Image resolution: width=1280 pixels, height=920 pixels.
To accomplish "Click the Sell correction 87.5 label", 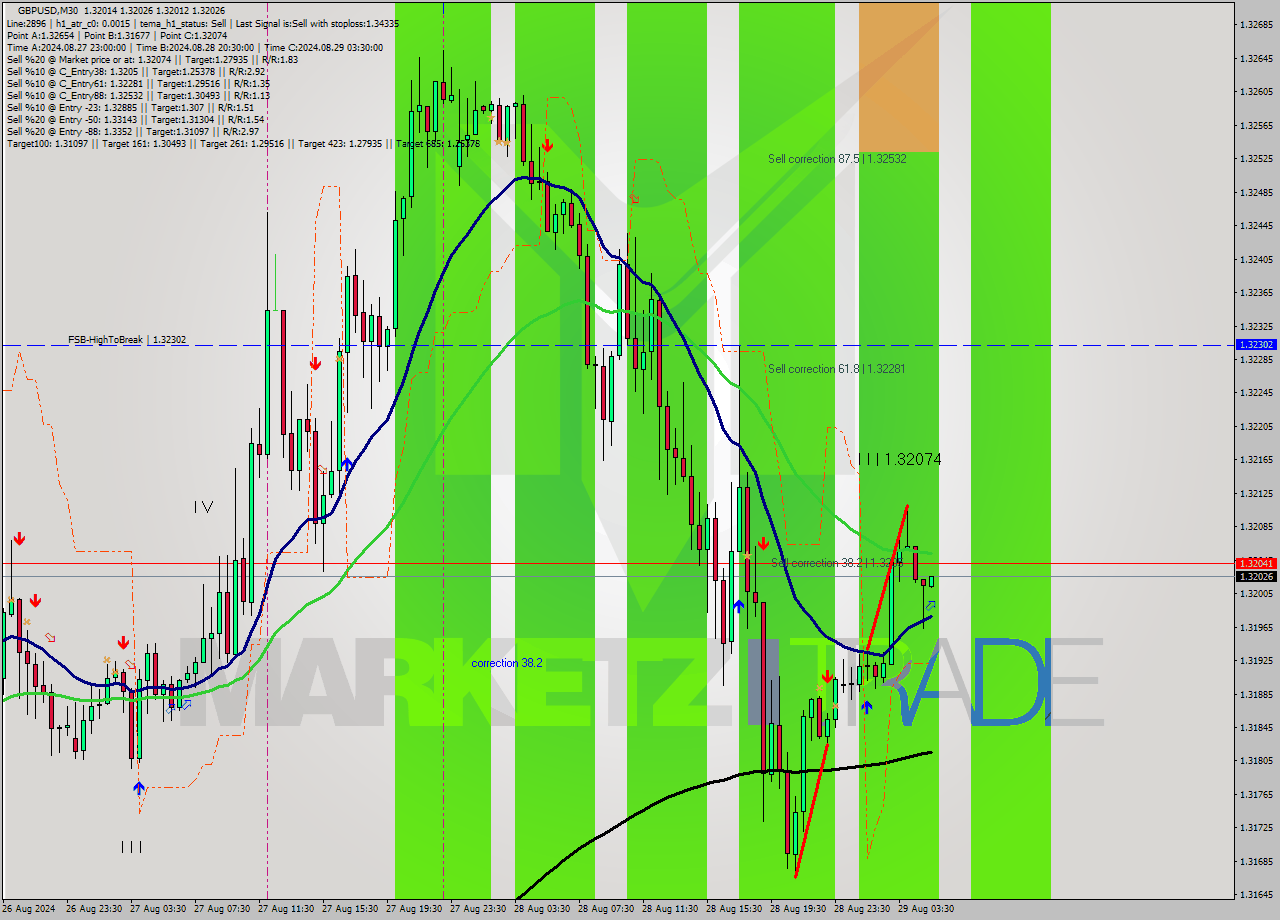I will tap(837, 159).
